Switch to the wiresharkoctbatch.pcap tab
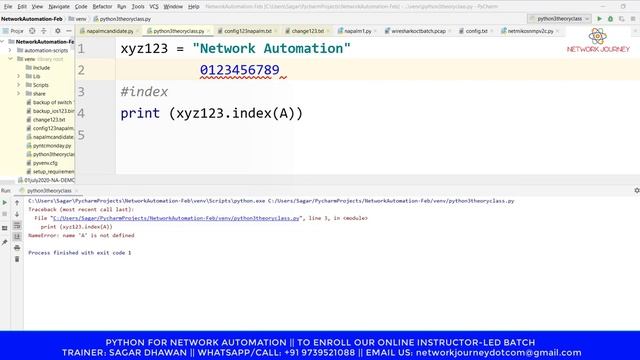640x360 pixels. (418, 31)
